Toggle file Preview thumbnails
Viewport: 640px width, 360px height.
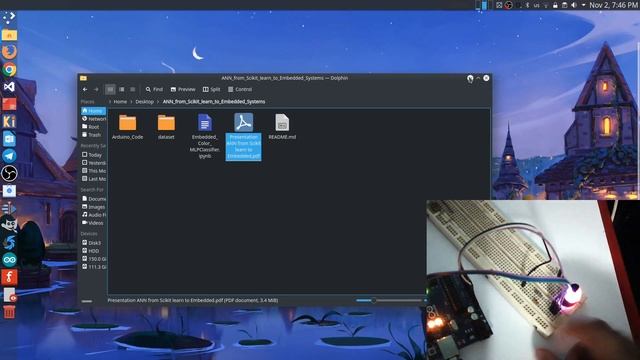183,89
